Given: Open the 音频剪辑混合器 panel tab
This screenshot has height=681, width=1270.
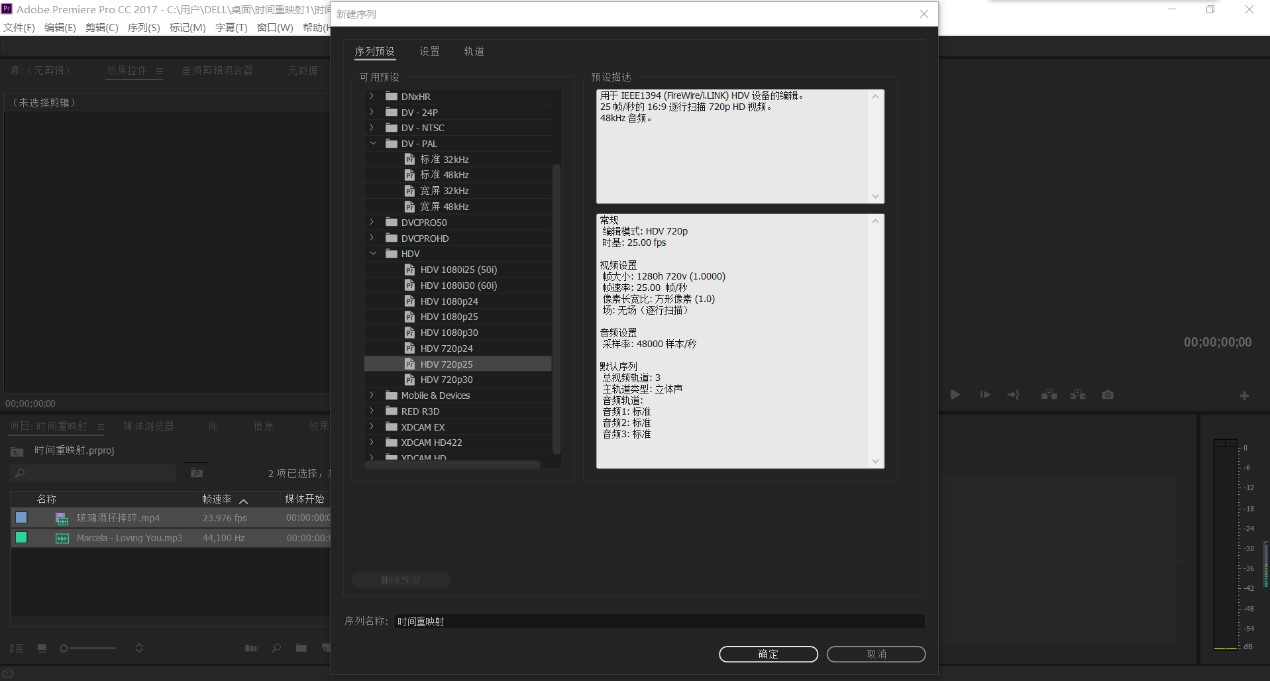Looking at the screenshot, I should pyautogui.click(x=217, y=71).
